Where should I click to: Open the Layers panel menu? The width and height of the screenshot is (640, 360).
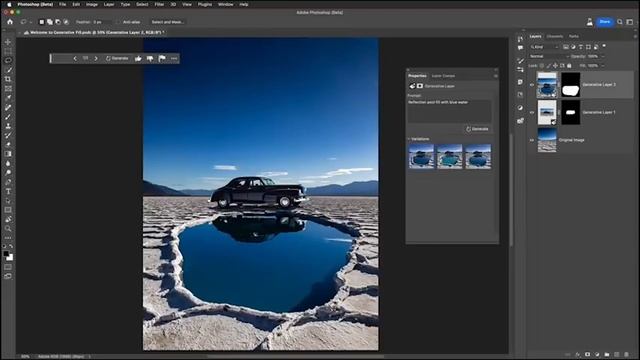tap(635, 36)
